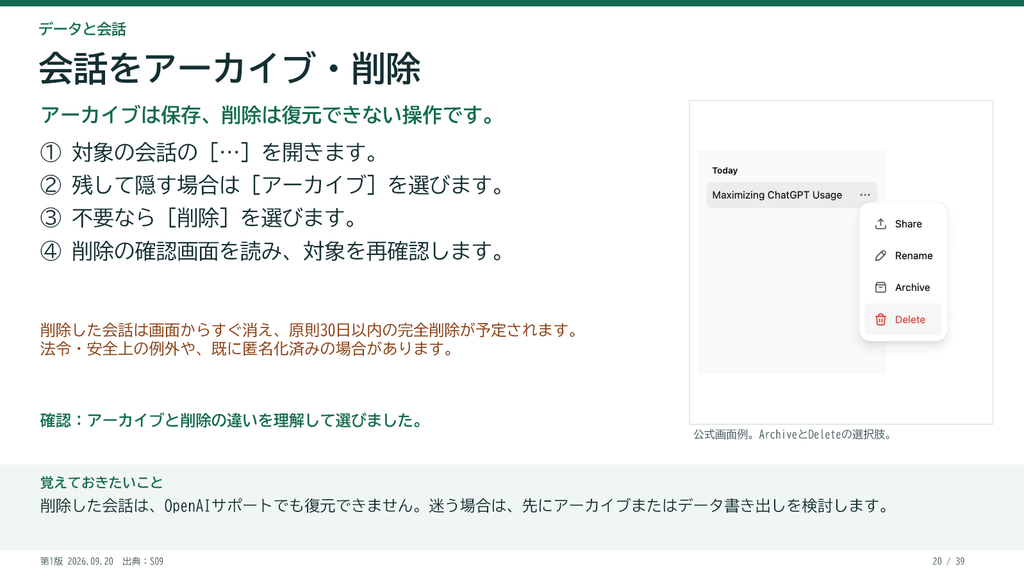Click the Today section label
This screenshot has width=1024, height=576.
pos(724,170)
